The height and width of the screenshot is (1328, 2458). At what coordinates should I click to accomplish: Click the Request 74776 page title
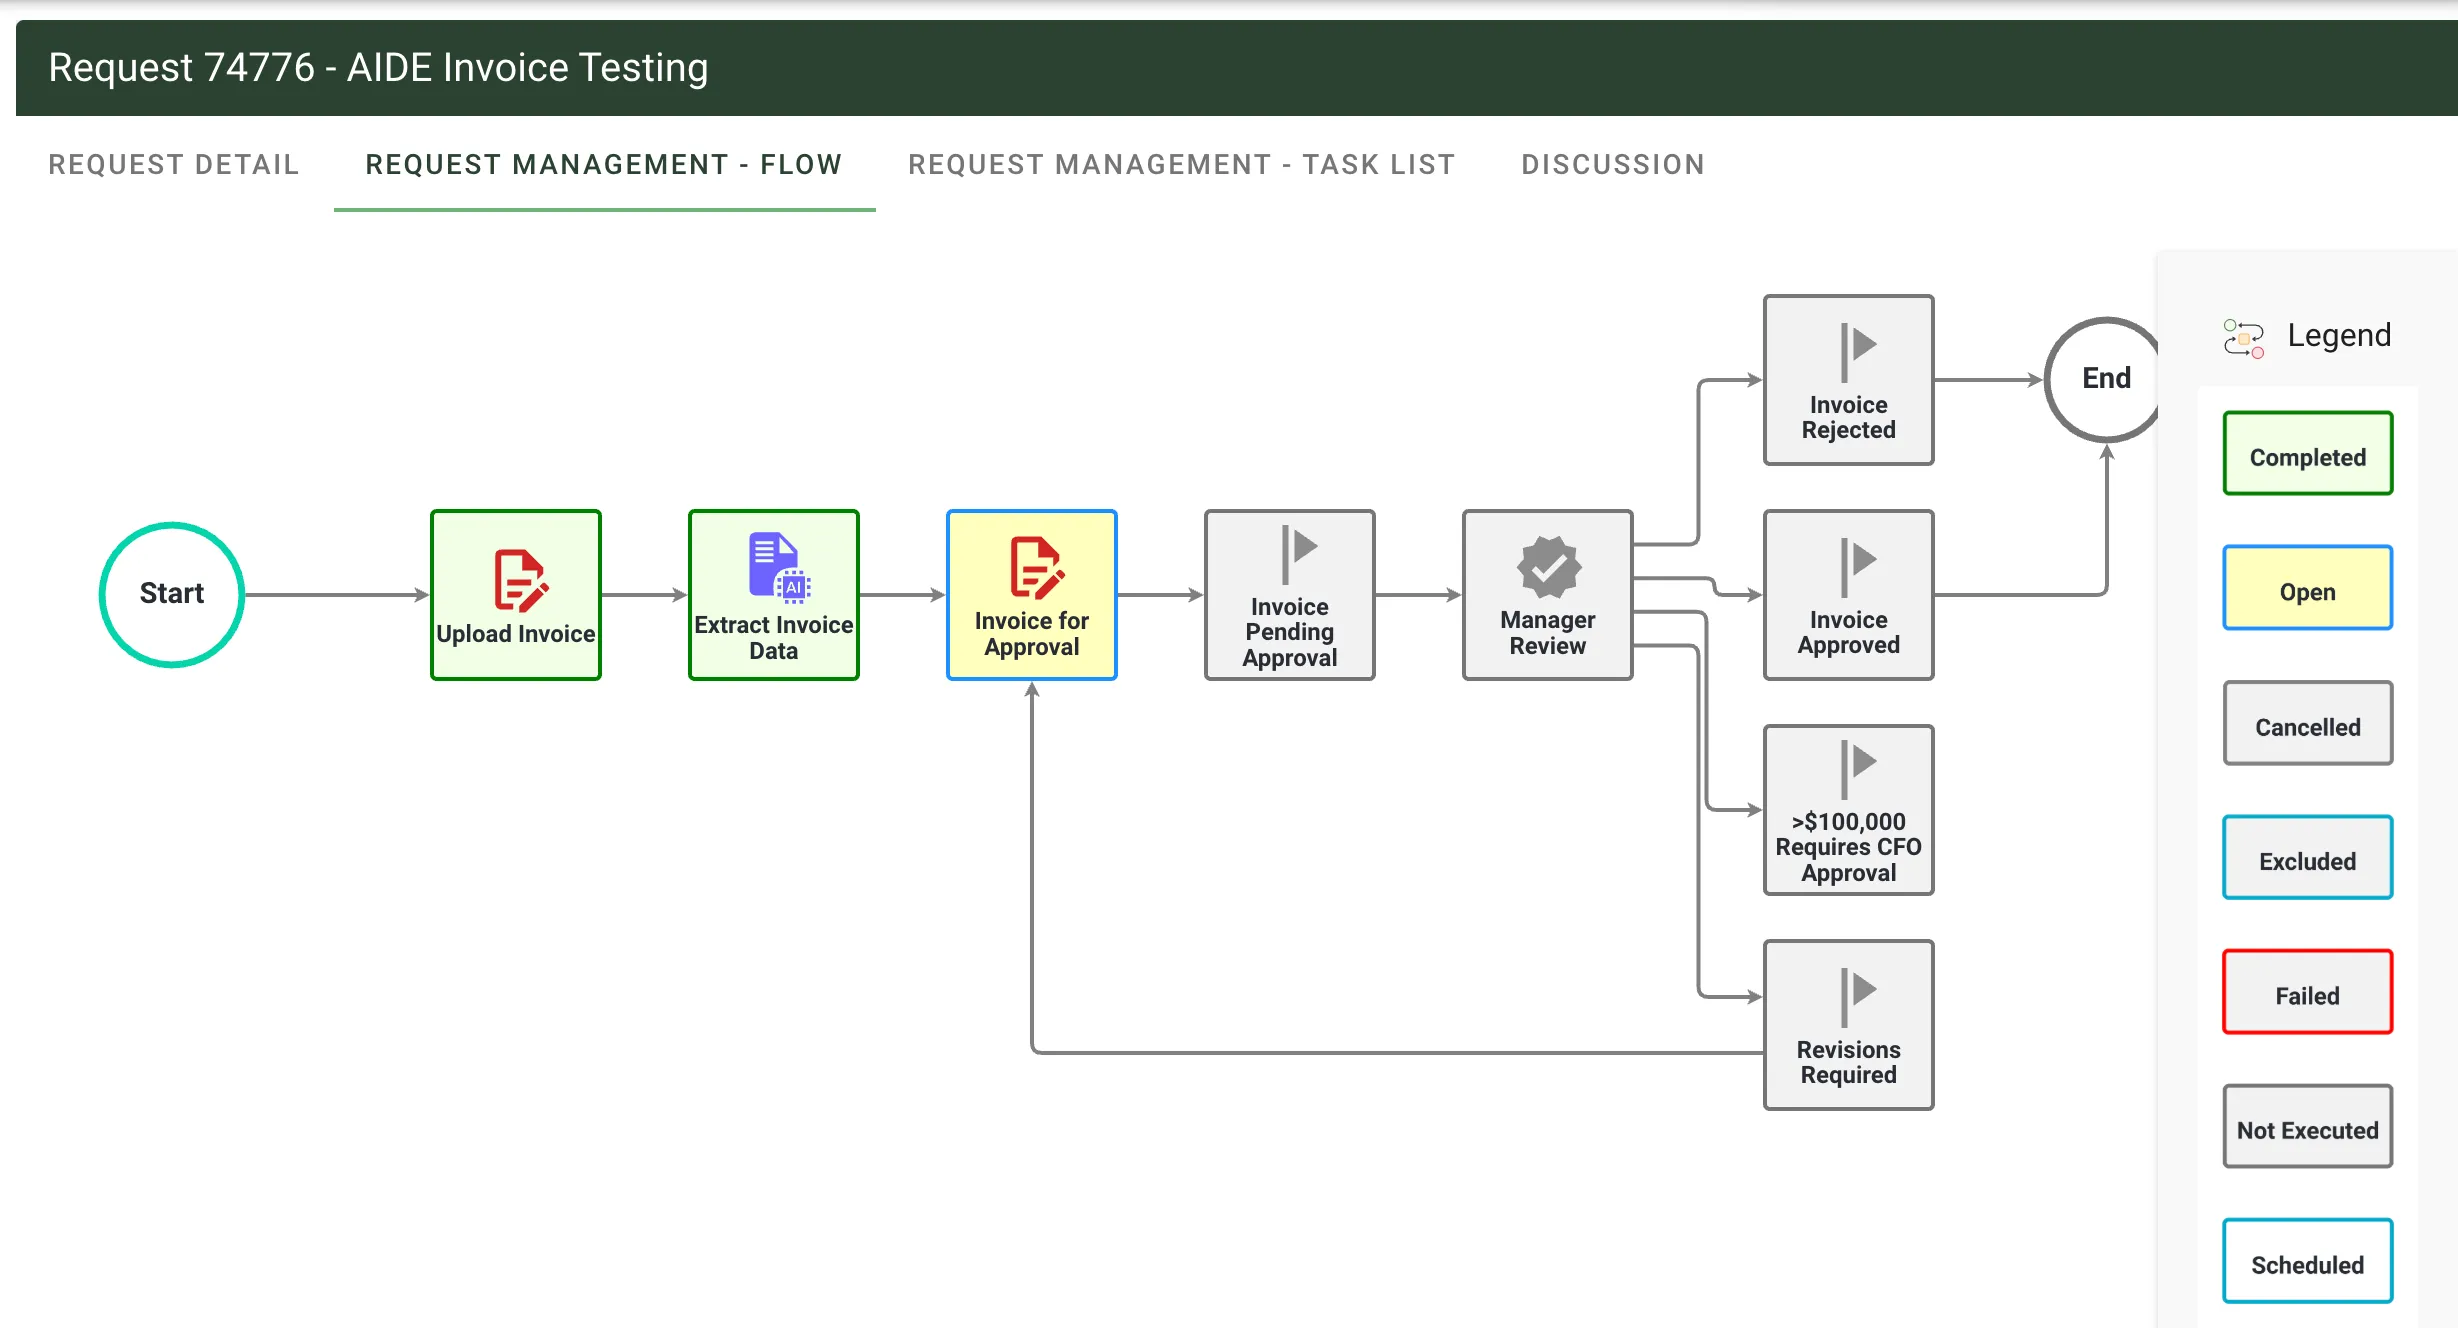pos(378,68)
